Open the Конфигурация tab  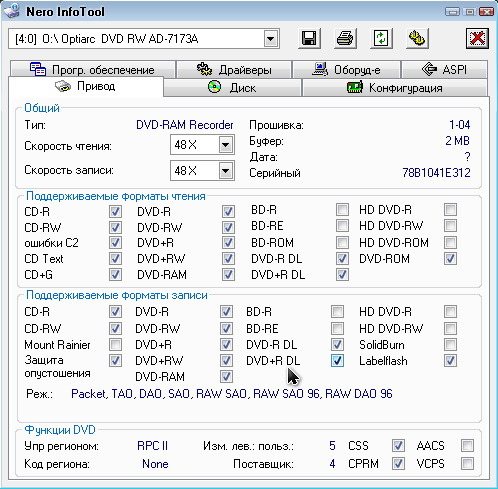[395, 88]
